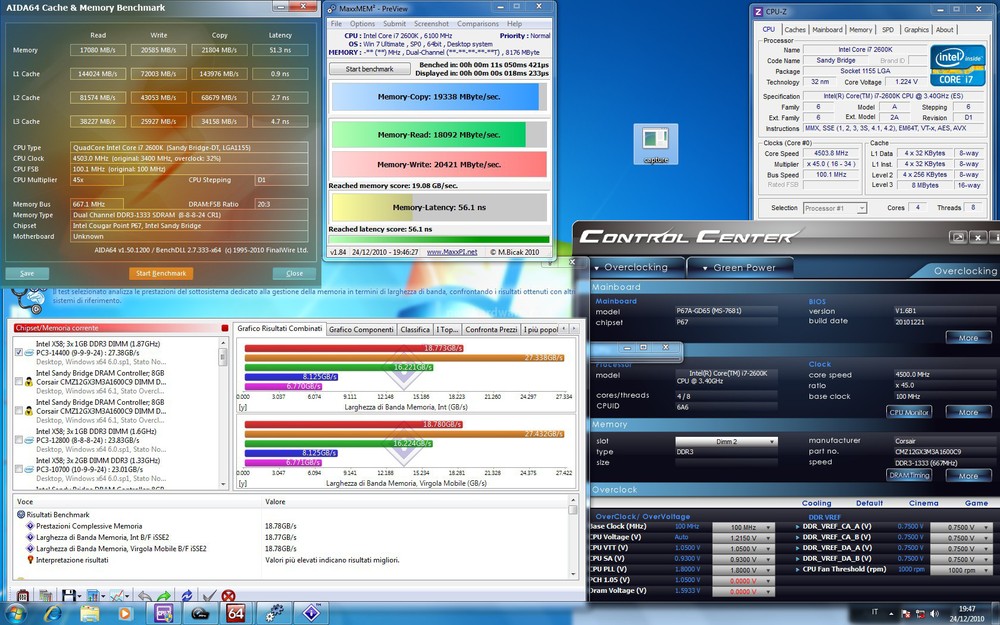Click the floppy disk save icon in Sandra
The height and width of the screenshot is (625, 1000).
(68, 596)
